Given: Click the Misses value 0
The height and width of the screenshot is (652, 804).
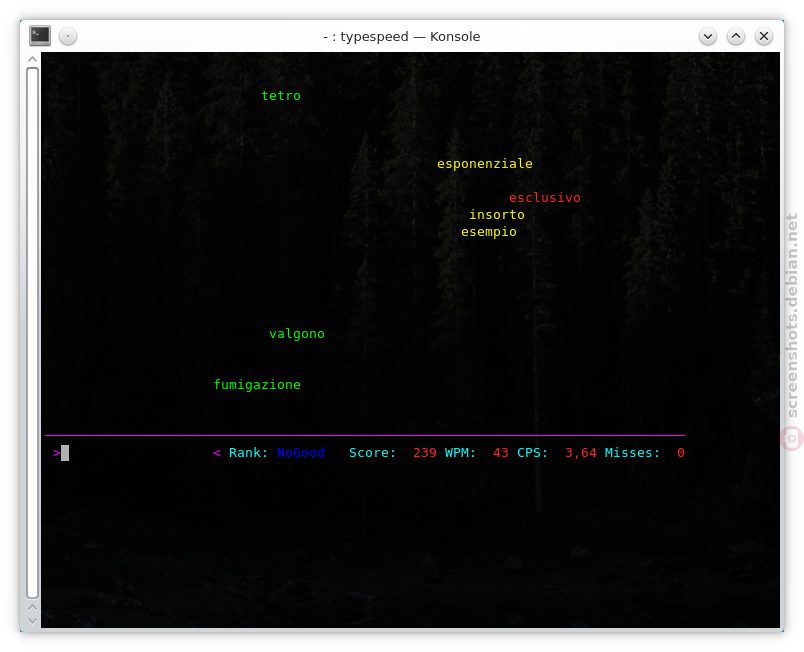Looking at the screenshot, I should click(680, 453).
